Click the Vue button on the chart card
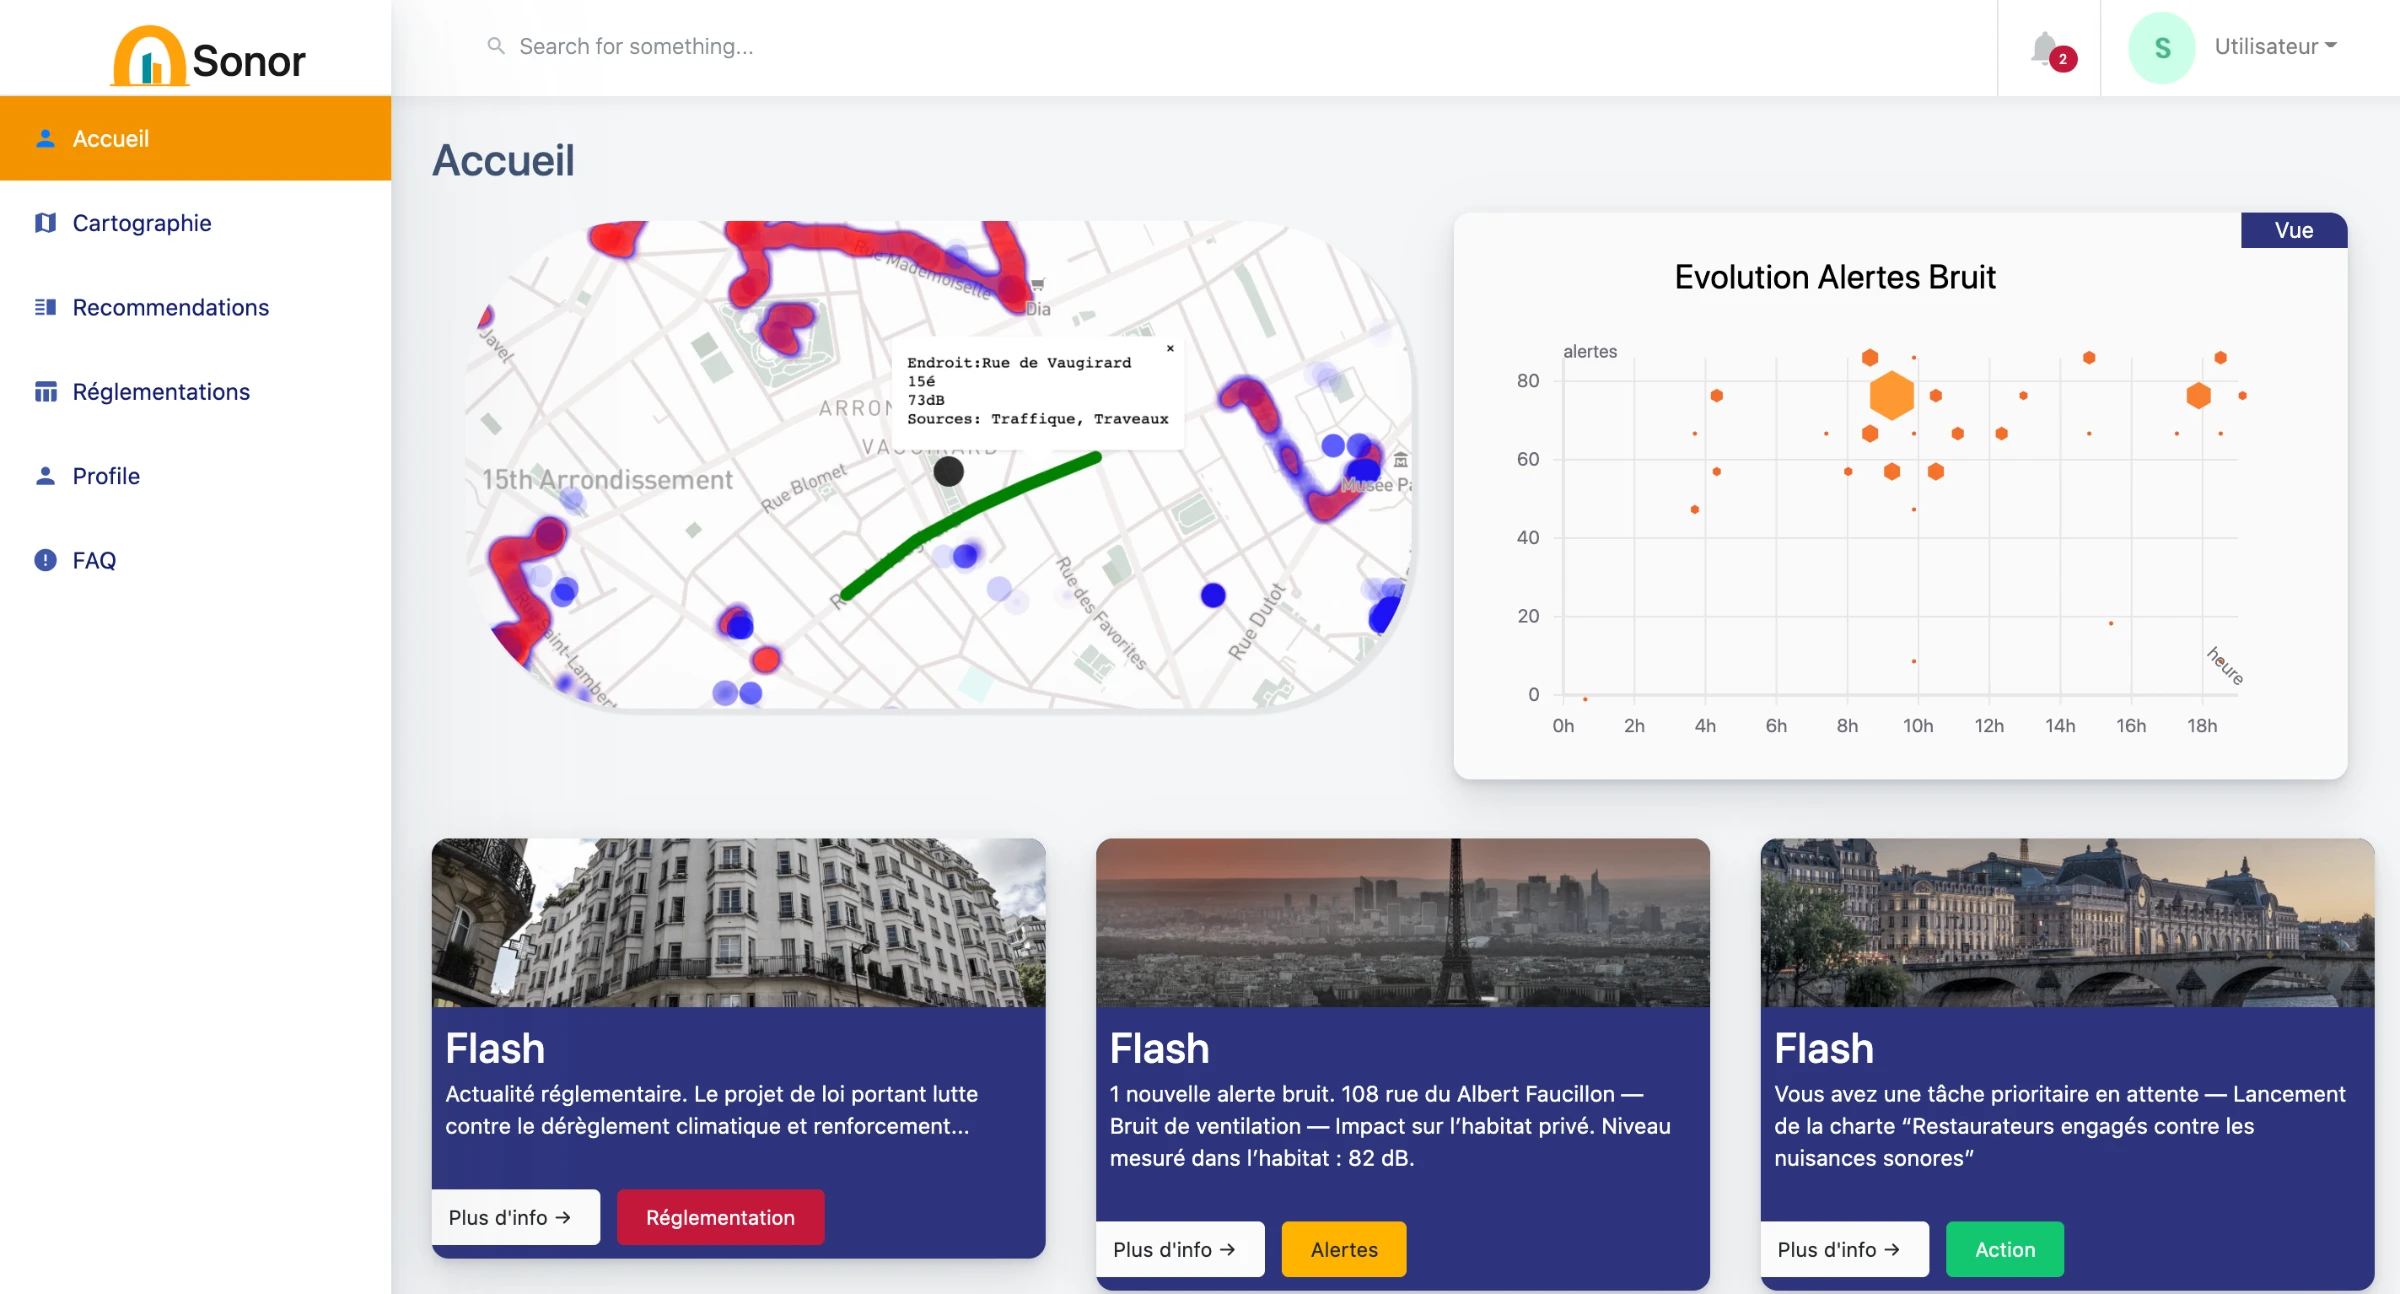 pyautogui.click(x=2293, y=230)
